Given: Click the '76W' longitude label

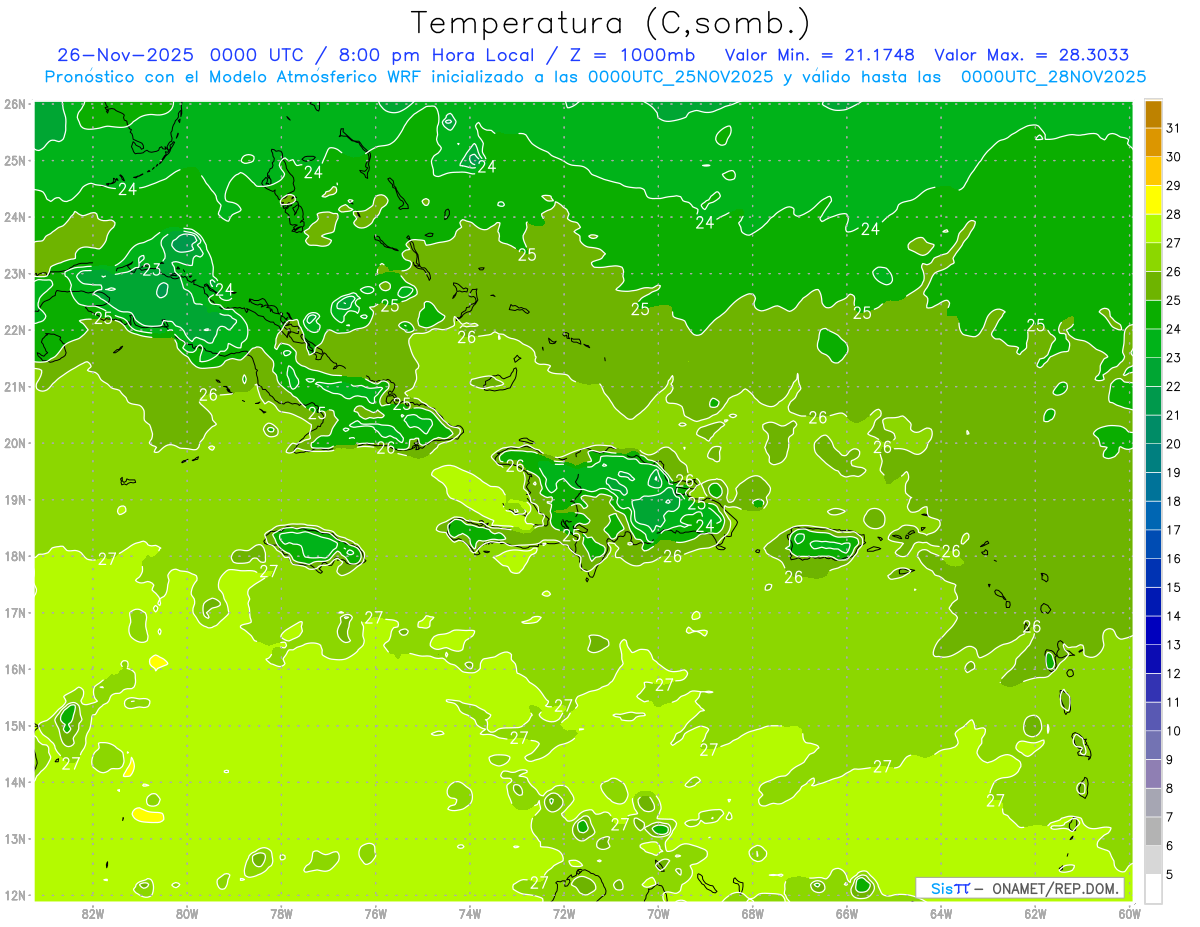Looking at the screenshot, I should coord(375,912).
